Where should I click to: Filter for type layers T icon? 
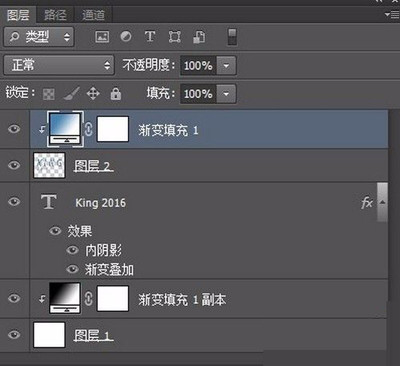tap(150, 36)
